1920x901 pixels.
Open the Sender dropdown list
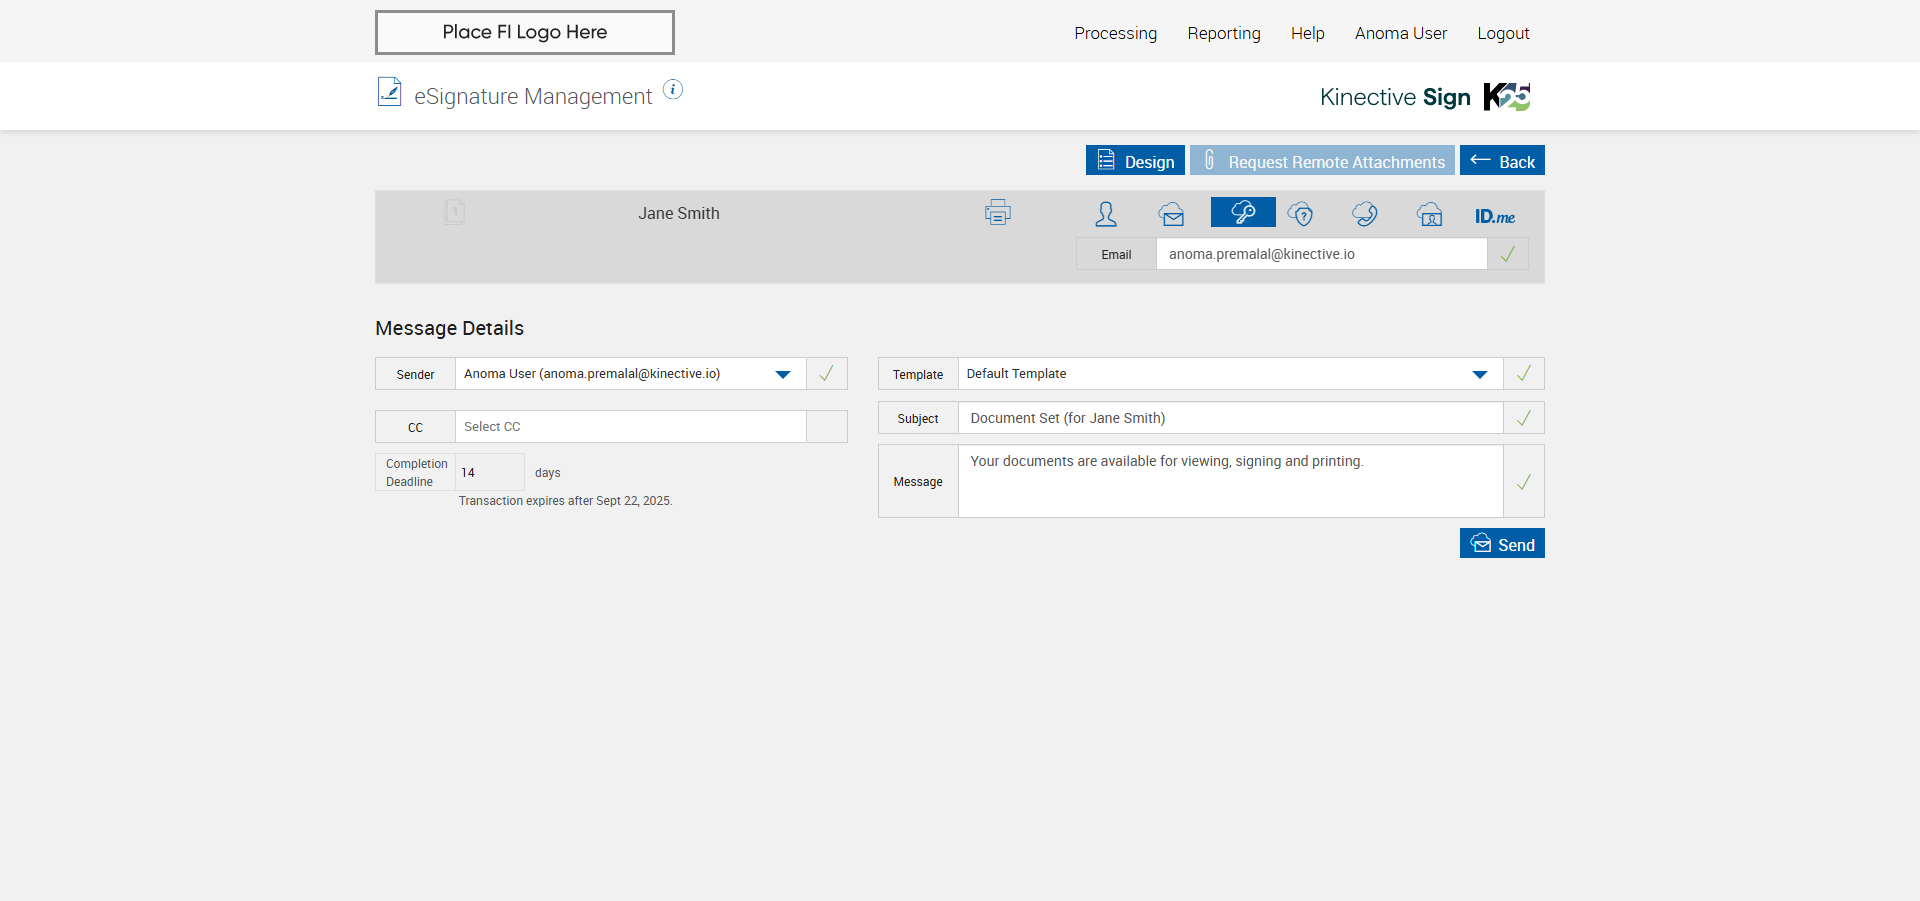point(782,374)
